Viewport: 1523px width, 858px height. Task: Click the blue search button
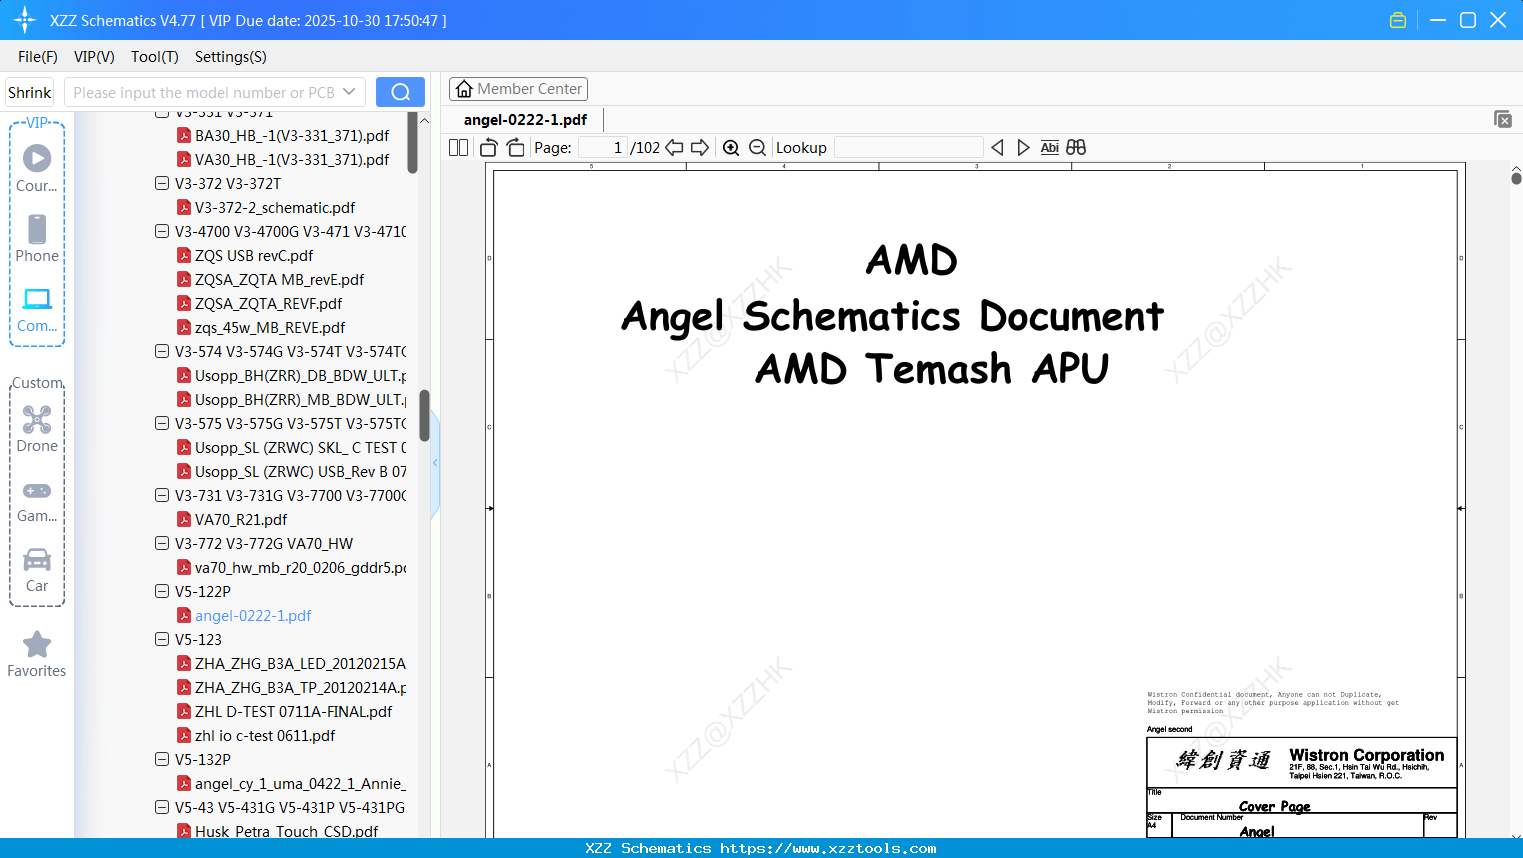point(400,92)
